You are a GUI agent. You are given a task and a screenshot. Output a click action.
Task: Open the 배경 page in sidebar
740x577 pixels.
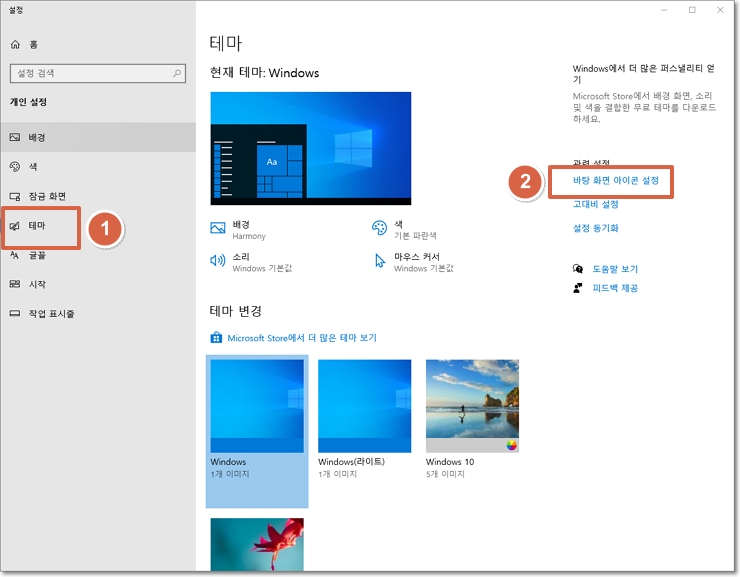point(98,137)
